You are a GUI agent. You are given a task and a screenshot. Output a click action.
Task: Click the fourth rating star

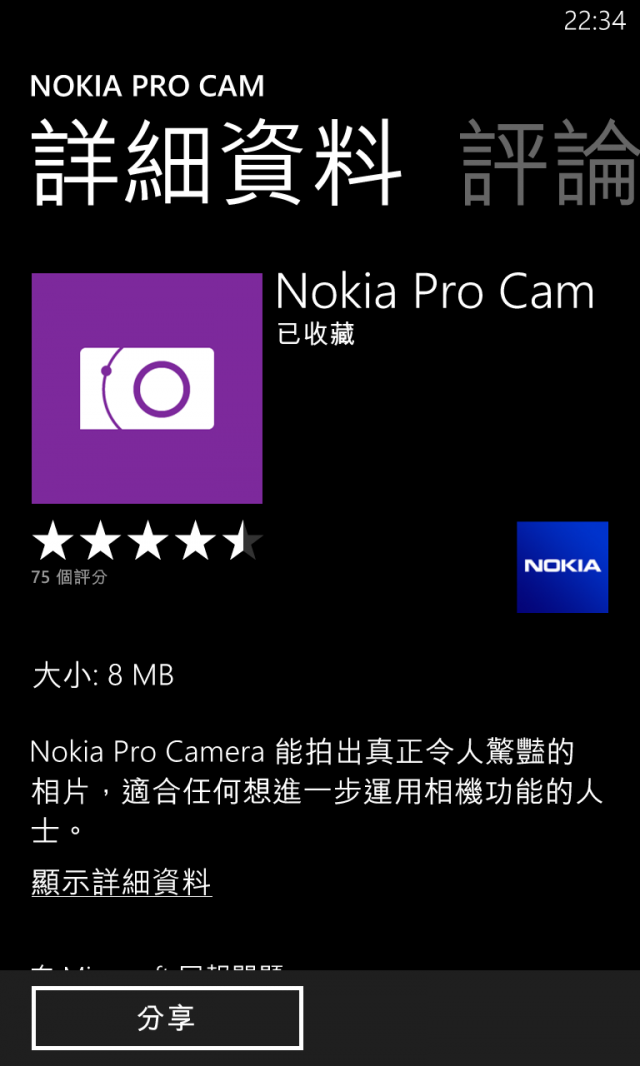pyautogui.click(x=195, y=544)
